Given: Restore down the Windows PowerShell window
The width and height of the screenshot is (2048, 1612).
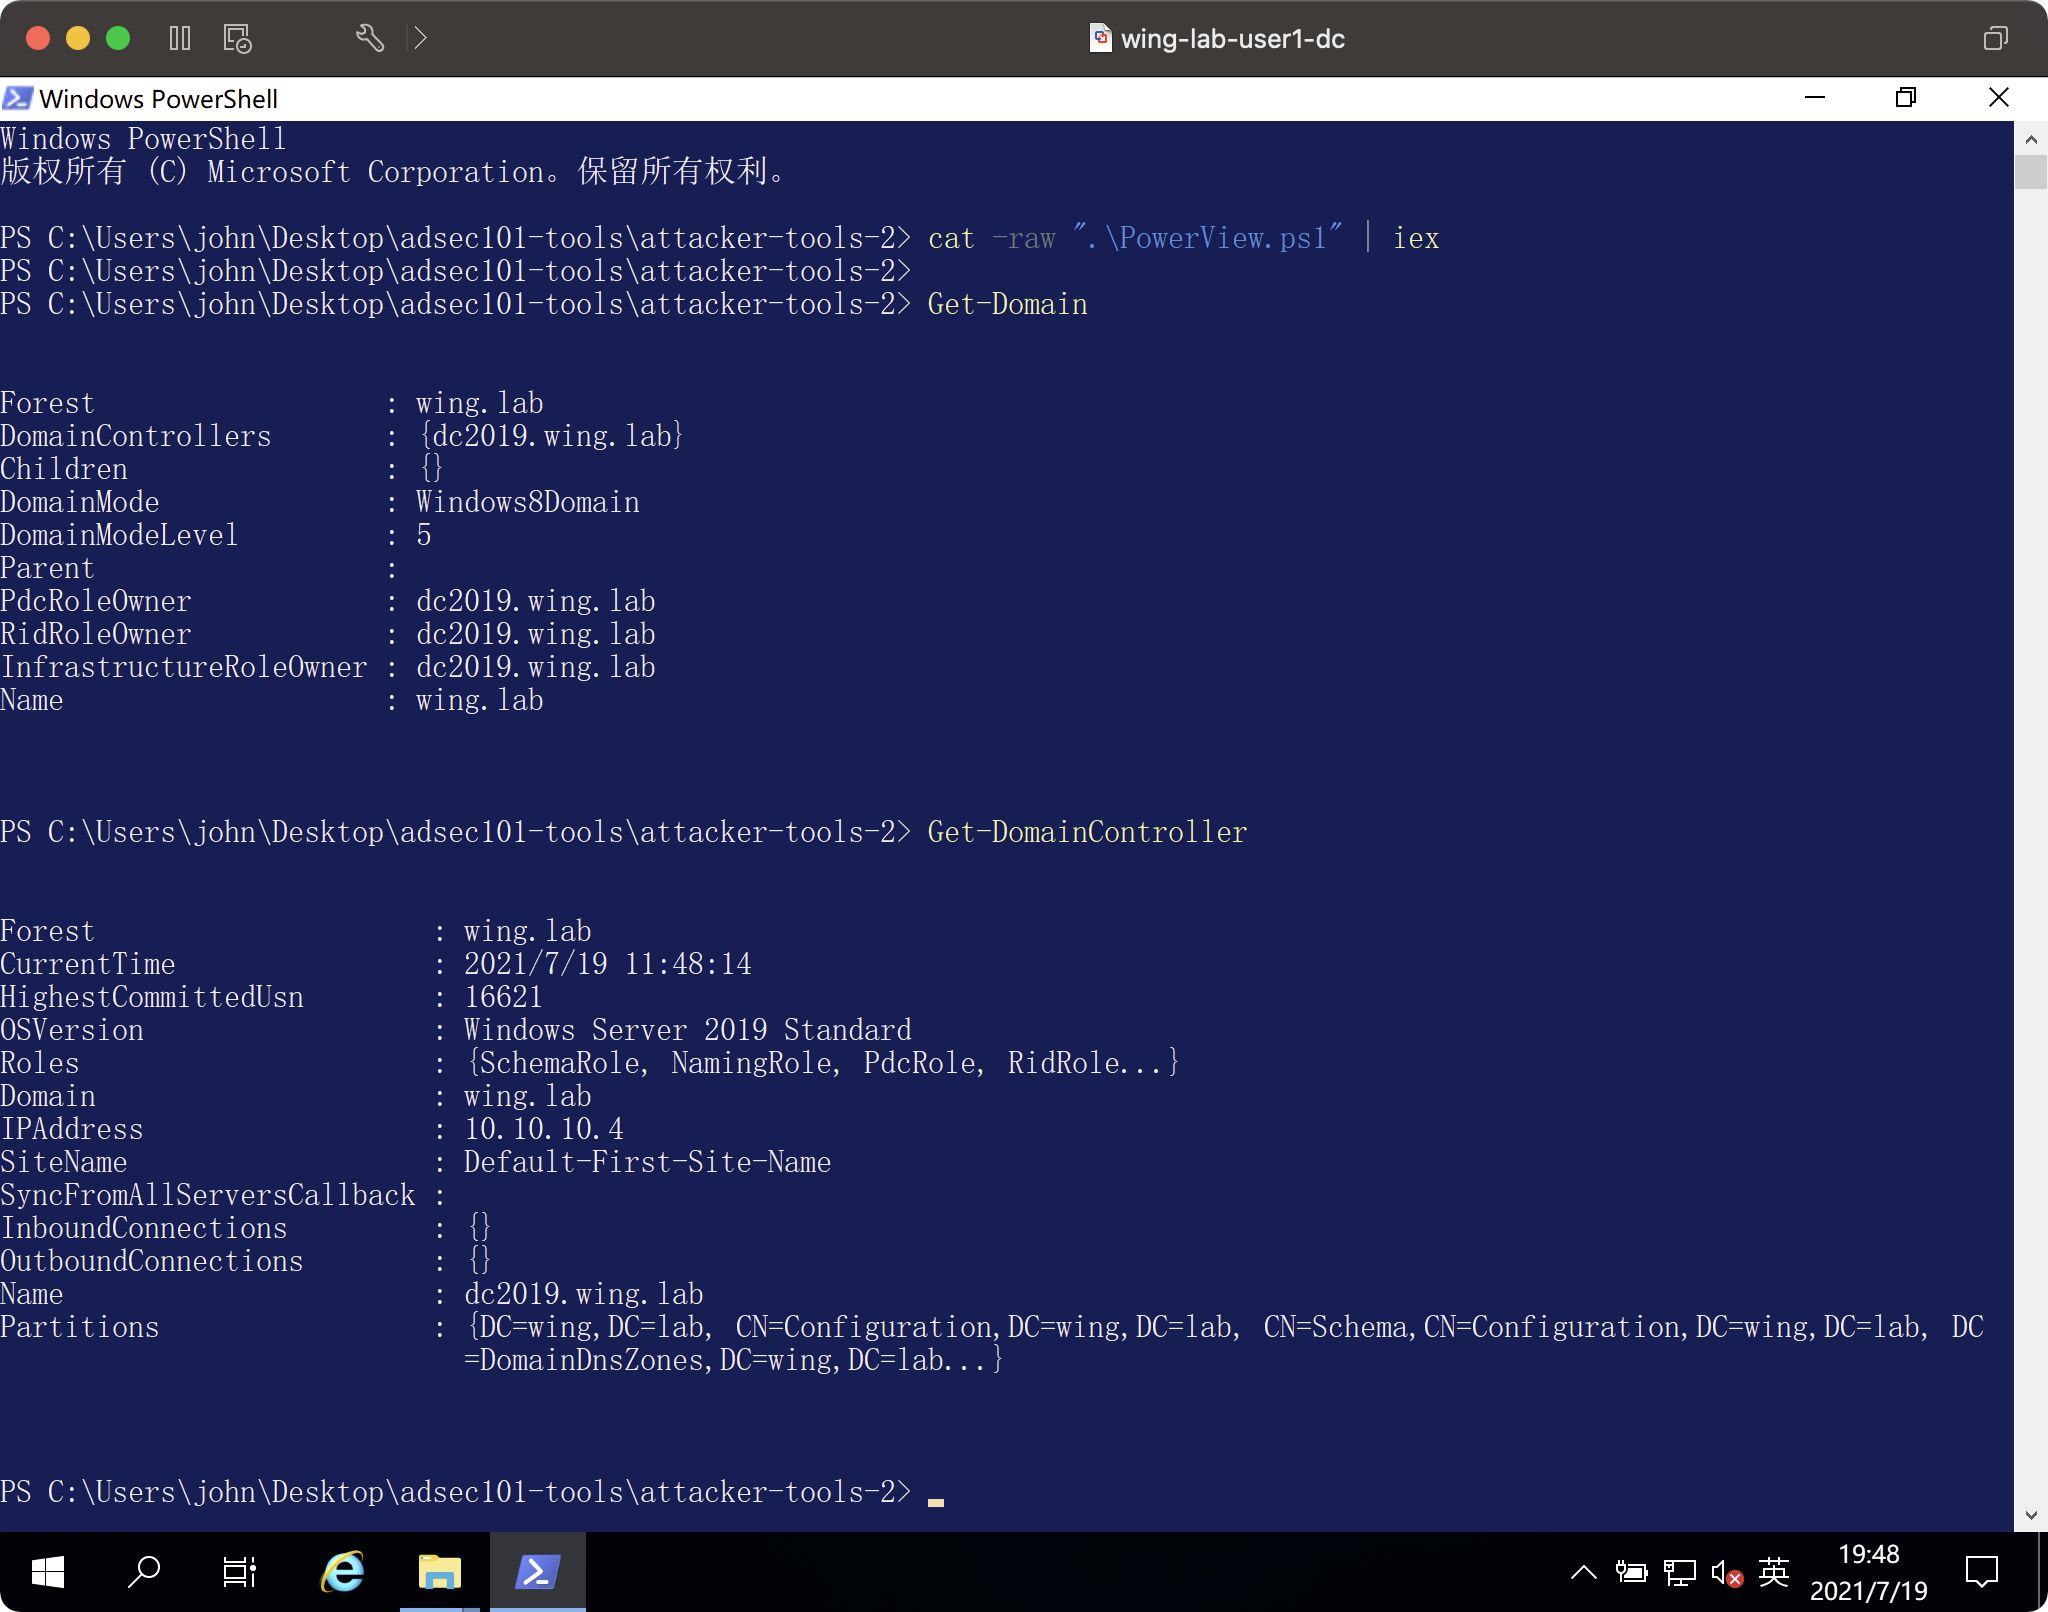Looking at the screenshot, I should [1906, 97].
